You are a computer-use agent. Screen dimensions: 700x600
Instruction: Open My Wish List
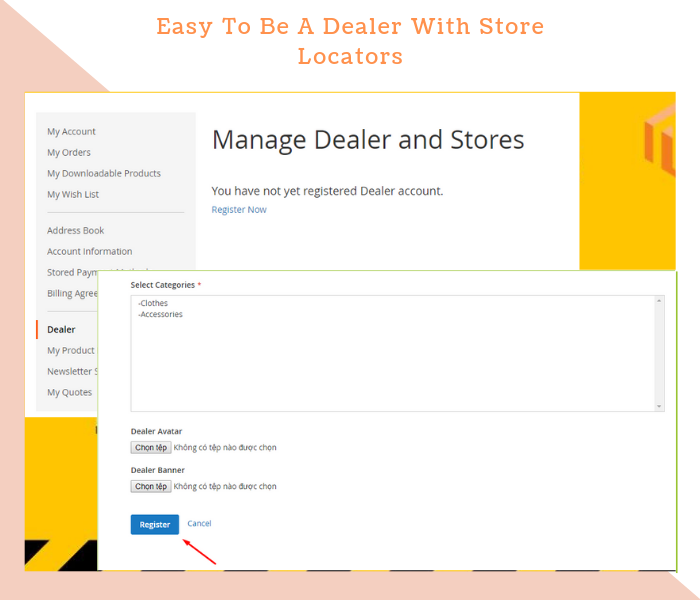click(x=73, y=195)
